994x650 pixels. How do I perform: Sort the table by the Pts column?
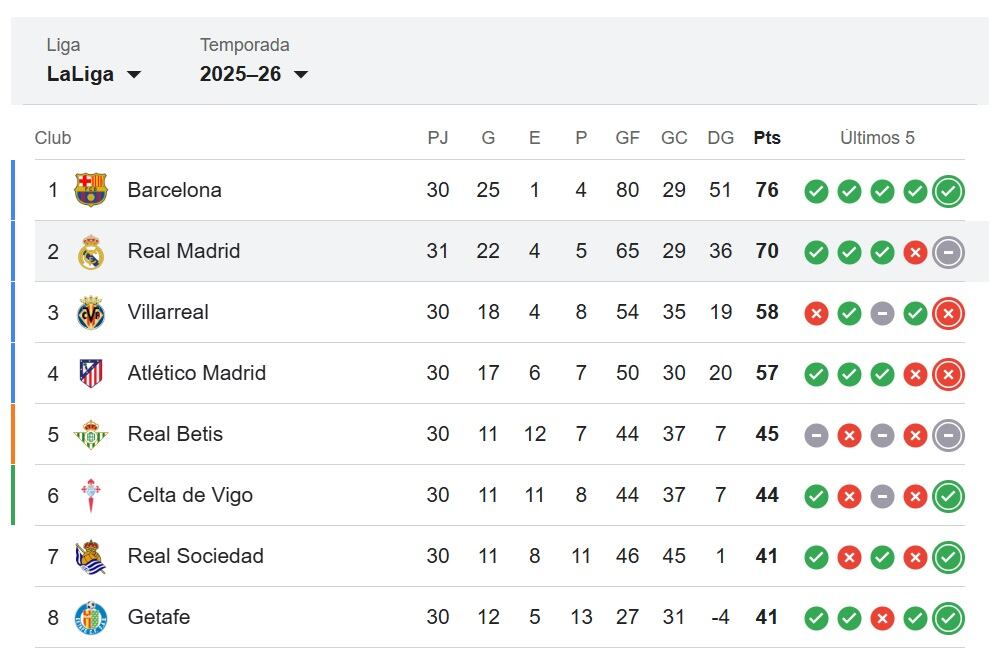pos(766,138)
